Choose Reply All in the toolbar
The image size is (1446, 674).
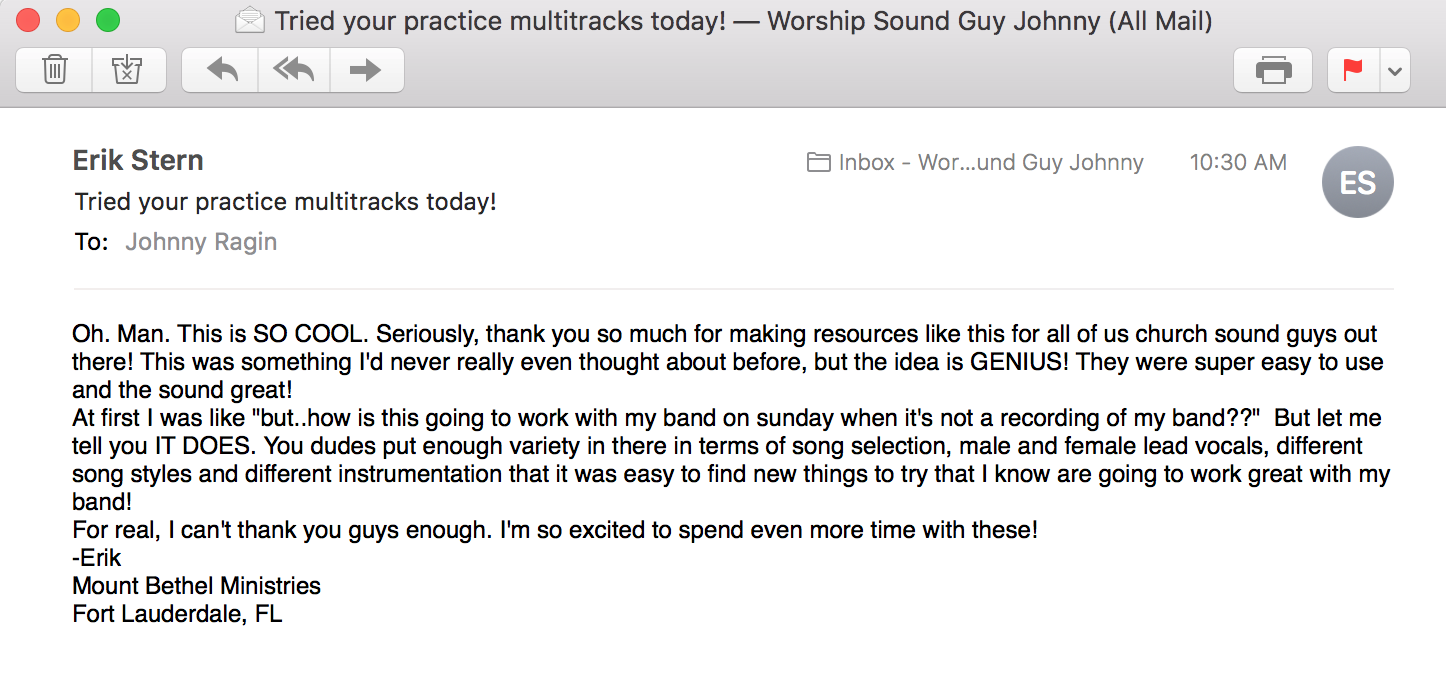294,70
